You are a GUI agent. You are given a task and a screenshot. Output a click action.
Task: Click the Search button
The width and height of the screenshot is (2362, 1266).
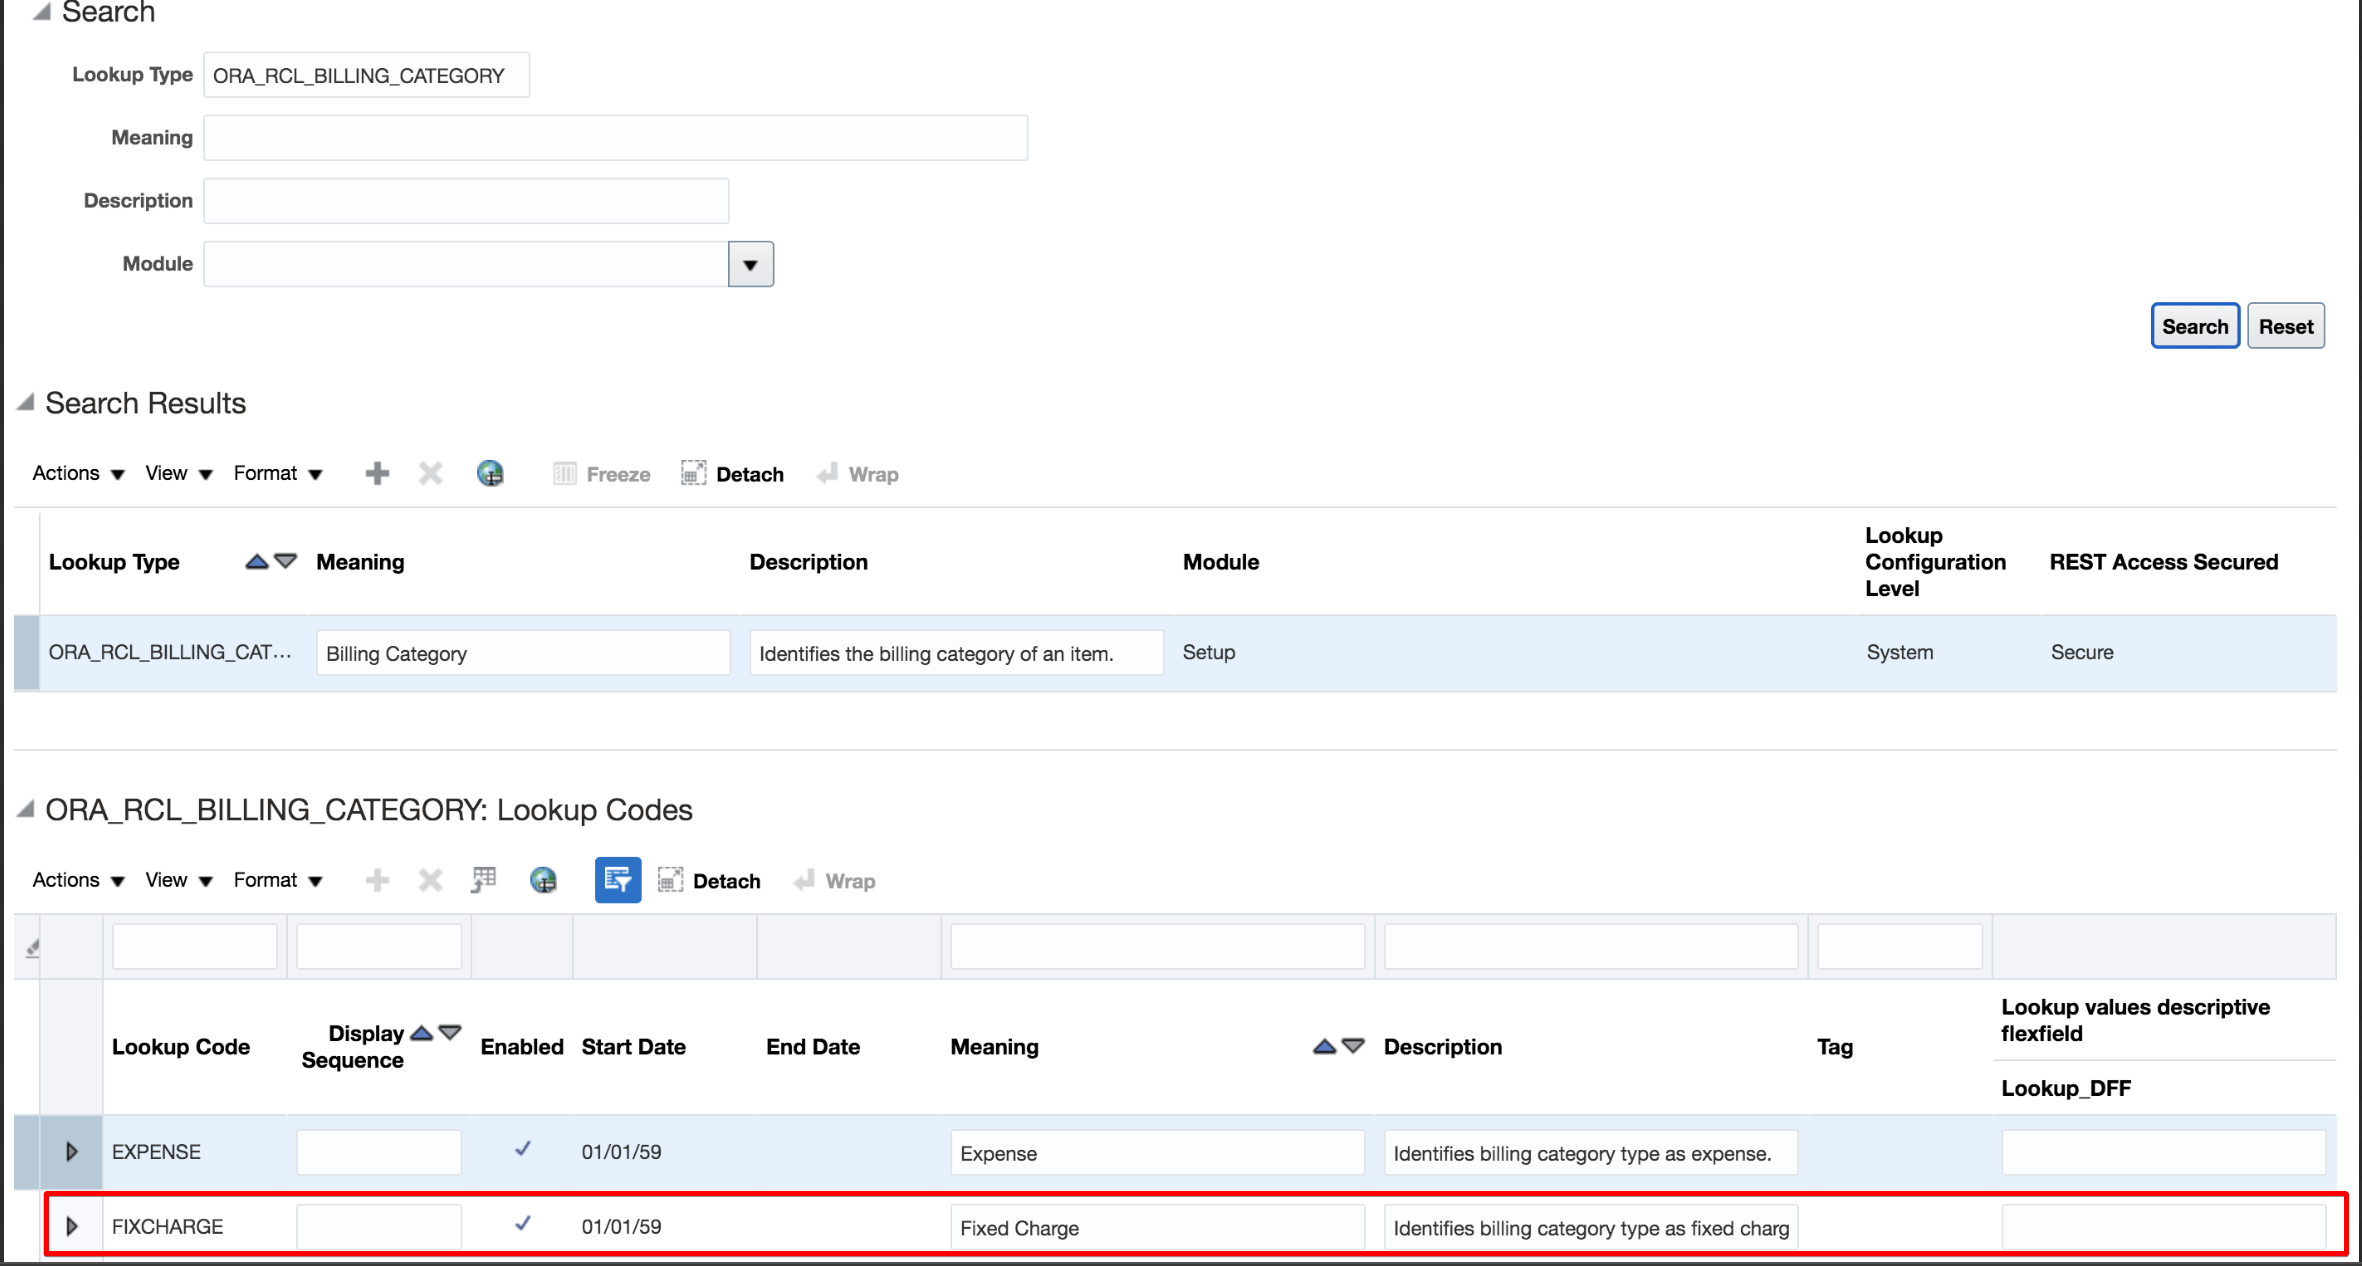click(x=2194, y=326)
